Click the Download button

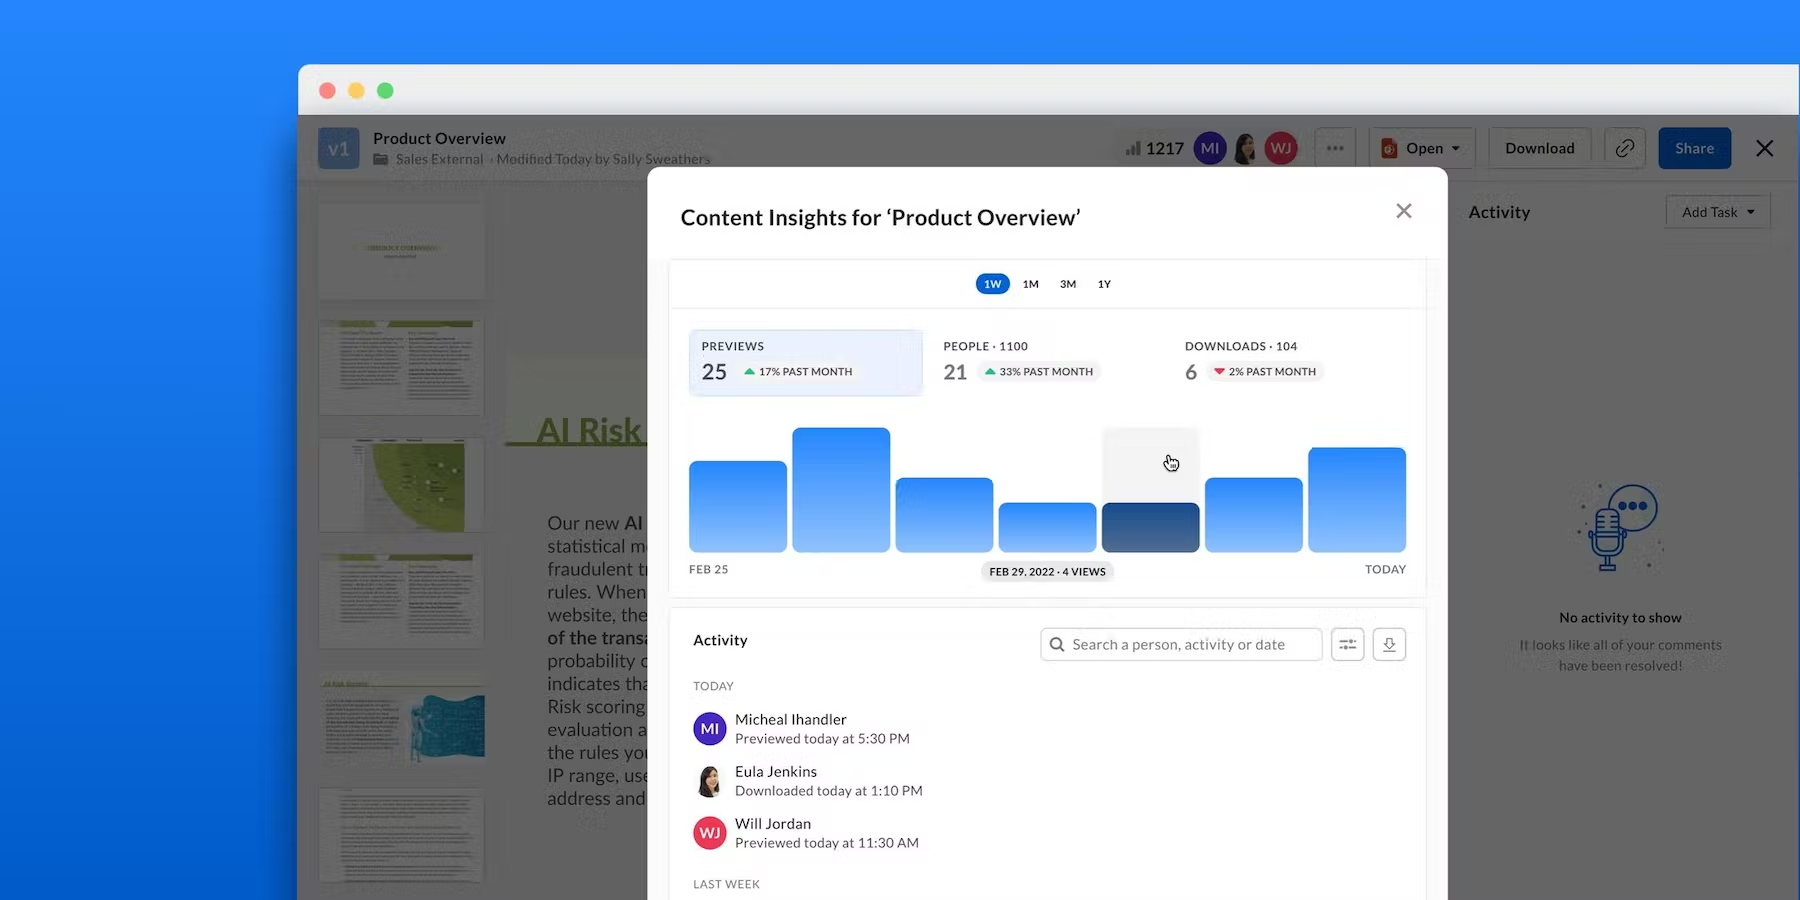pyautogui.click(x=1539, y=148)
